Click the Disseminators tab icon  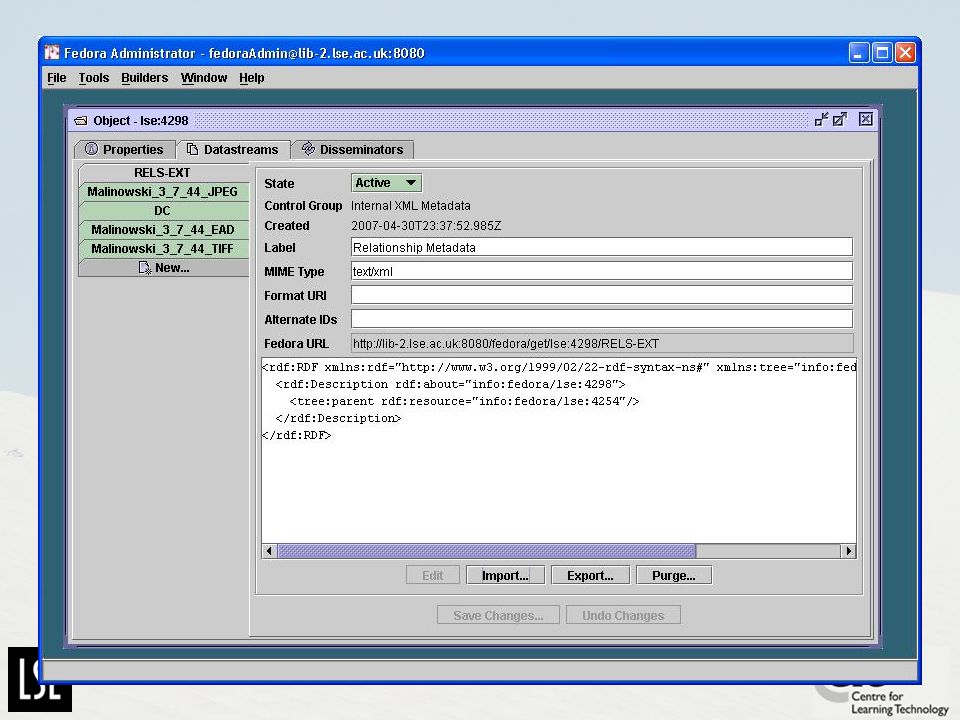click(x=308, y=149)
